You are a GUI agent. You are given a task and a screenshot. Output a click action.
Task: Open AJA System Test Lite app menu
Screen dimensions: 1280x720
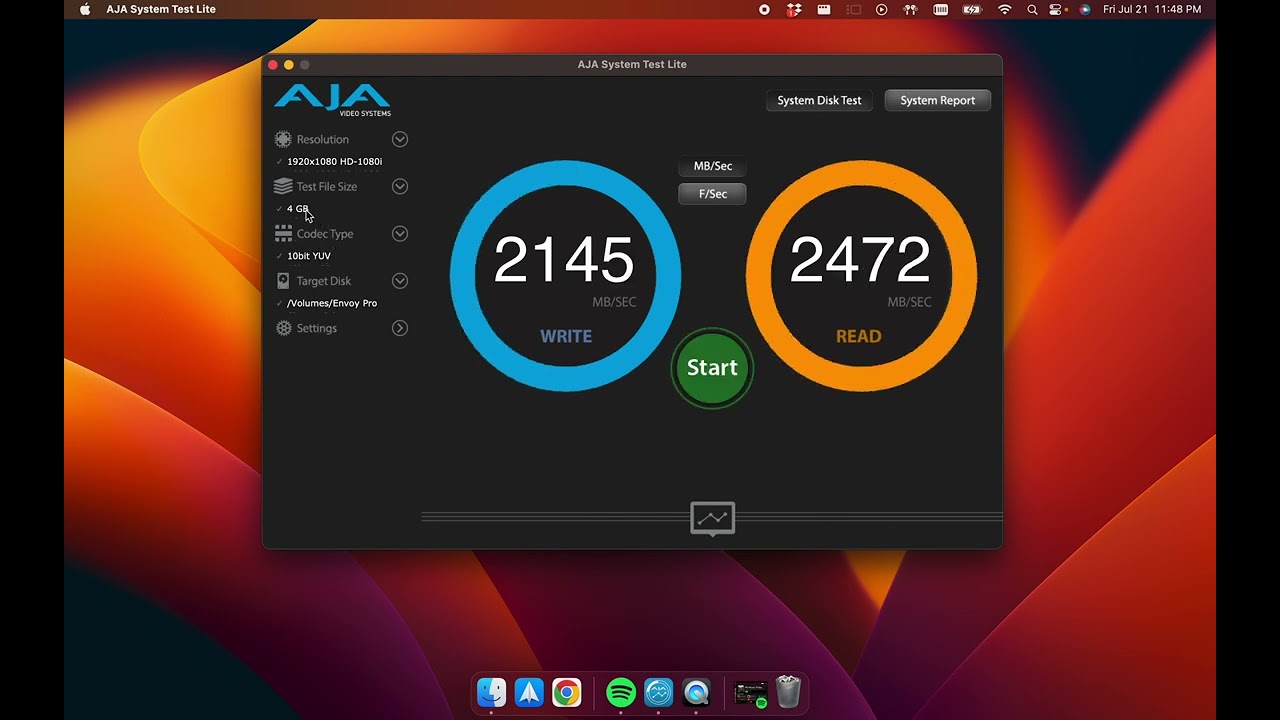pyautogui.click(x=161, y=9)
